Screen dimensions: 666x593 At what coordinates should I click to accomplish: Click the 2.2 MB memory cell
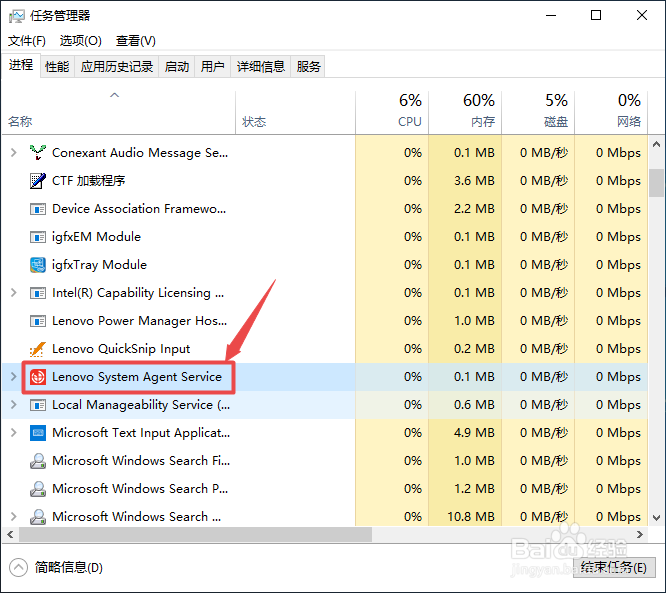(x=466, y=209)
